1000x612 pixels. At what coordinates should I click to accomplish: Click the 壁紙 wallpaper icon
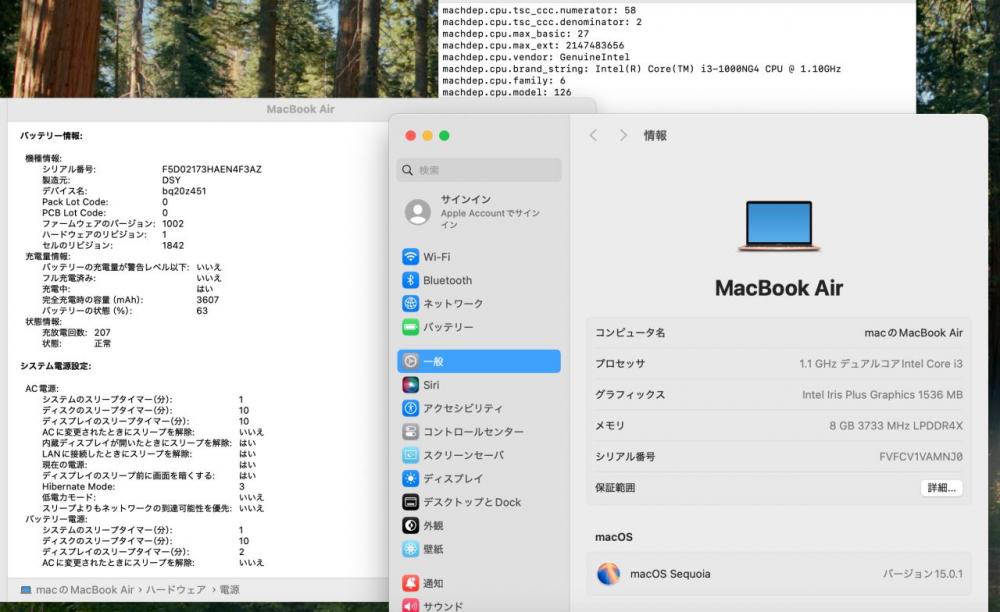411,549
